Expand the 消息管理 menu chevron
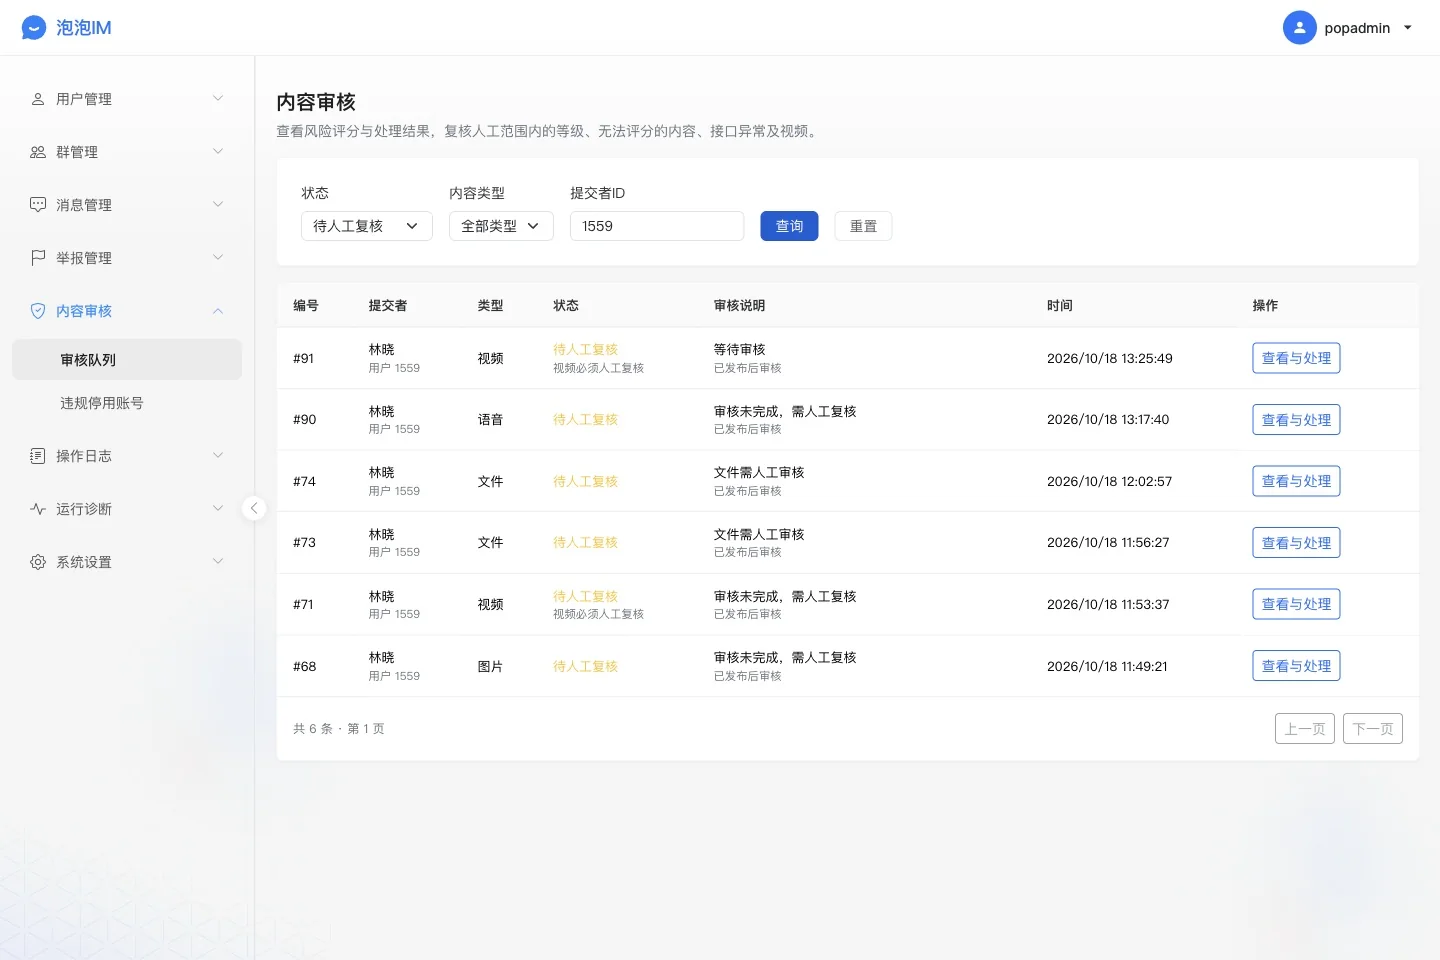Image resolution: width=1440 pixels, height=960 pixels. tap(218, 204)
